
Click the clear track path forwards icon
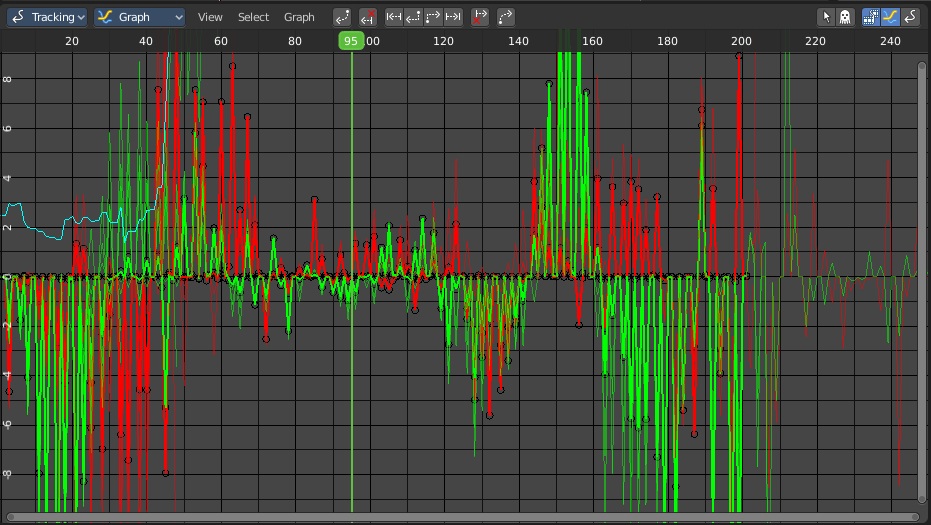480,17
